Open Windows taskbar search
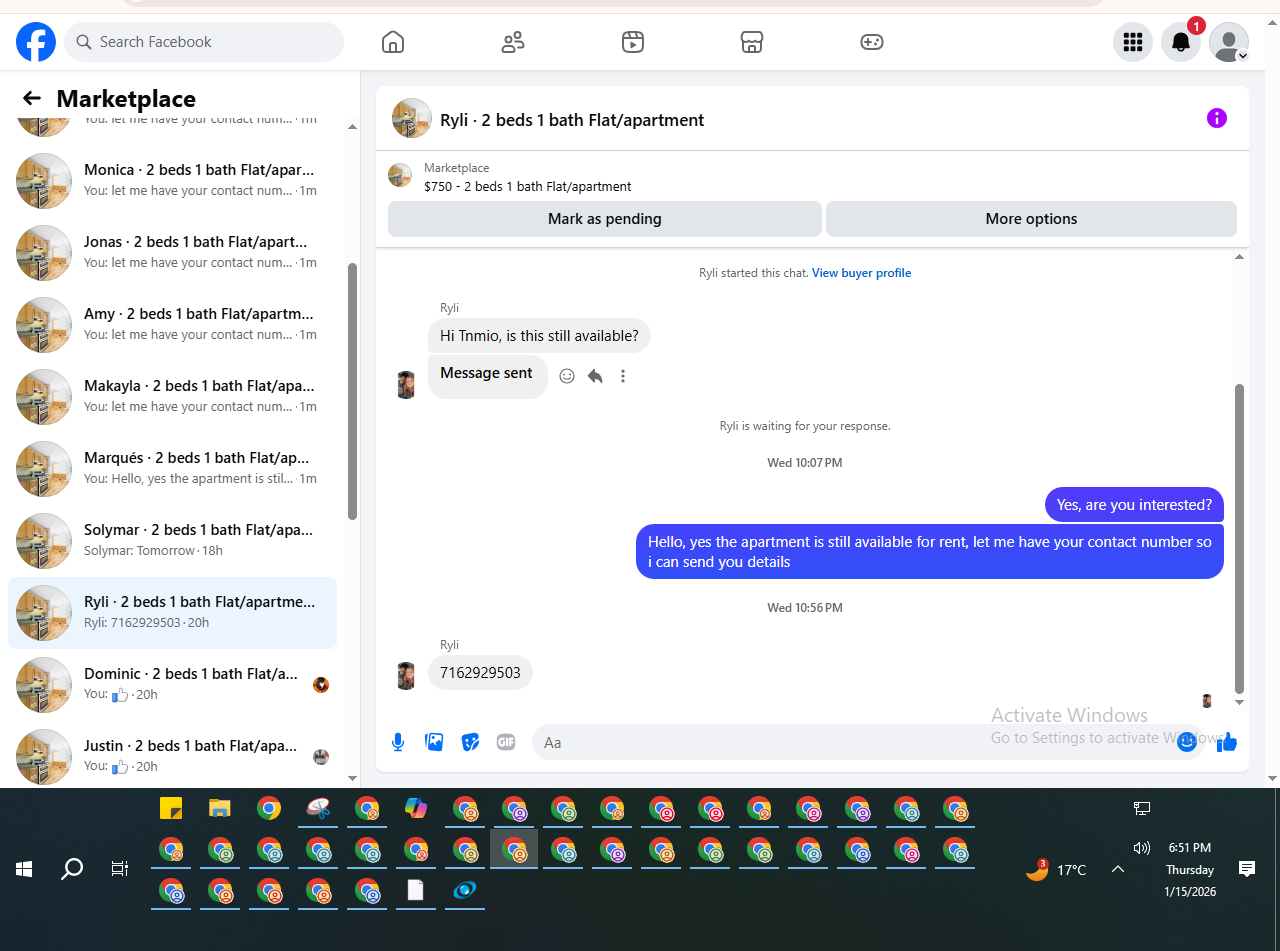1280x951 pixels. coord(72,869)
